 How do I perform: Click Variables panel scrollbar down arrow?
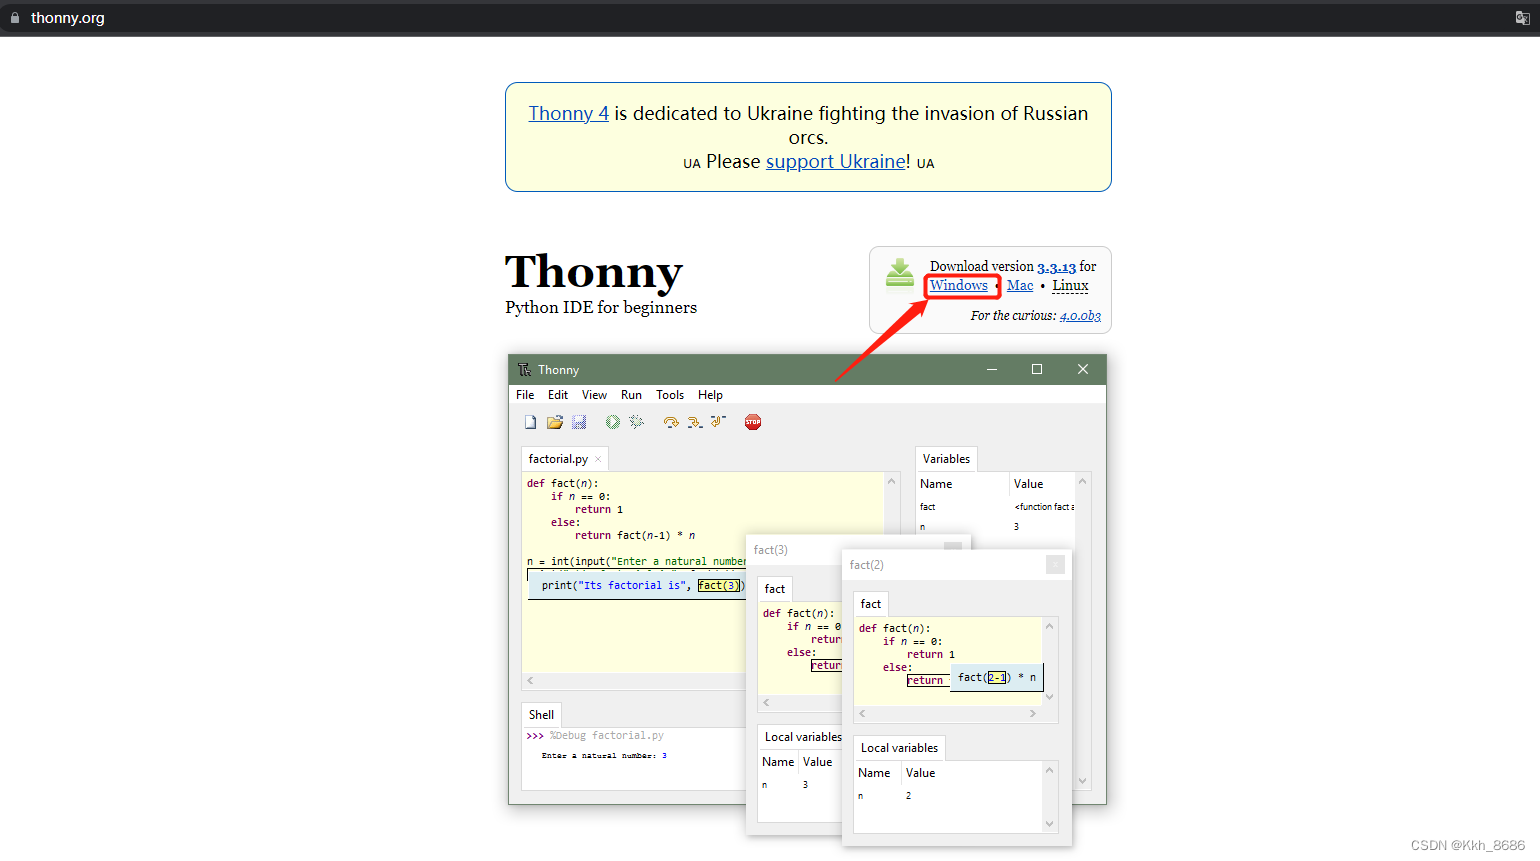tap(1082, 781)
